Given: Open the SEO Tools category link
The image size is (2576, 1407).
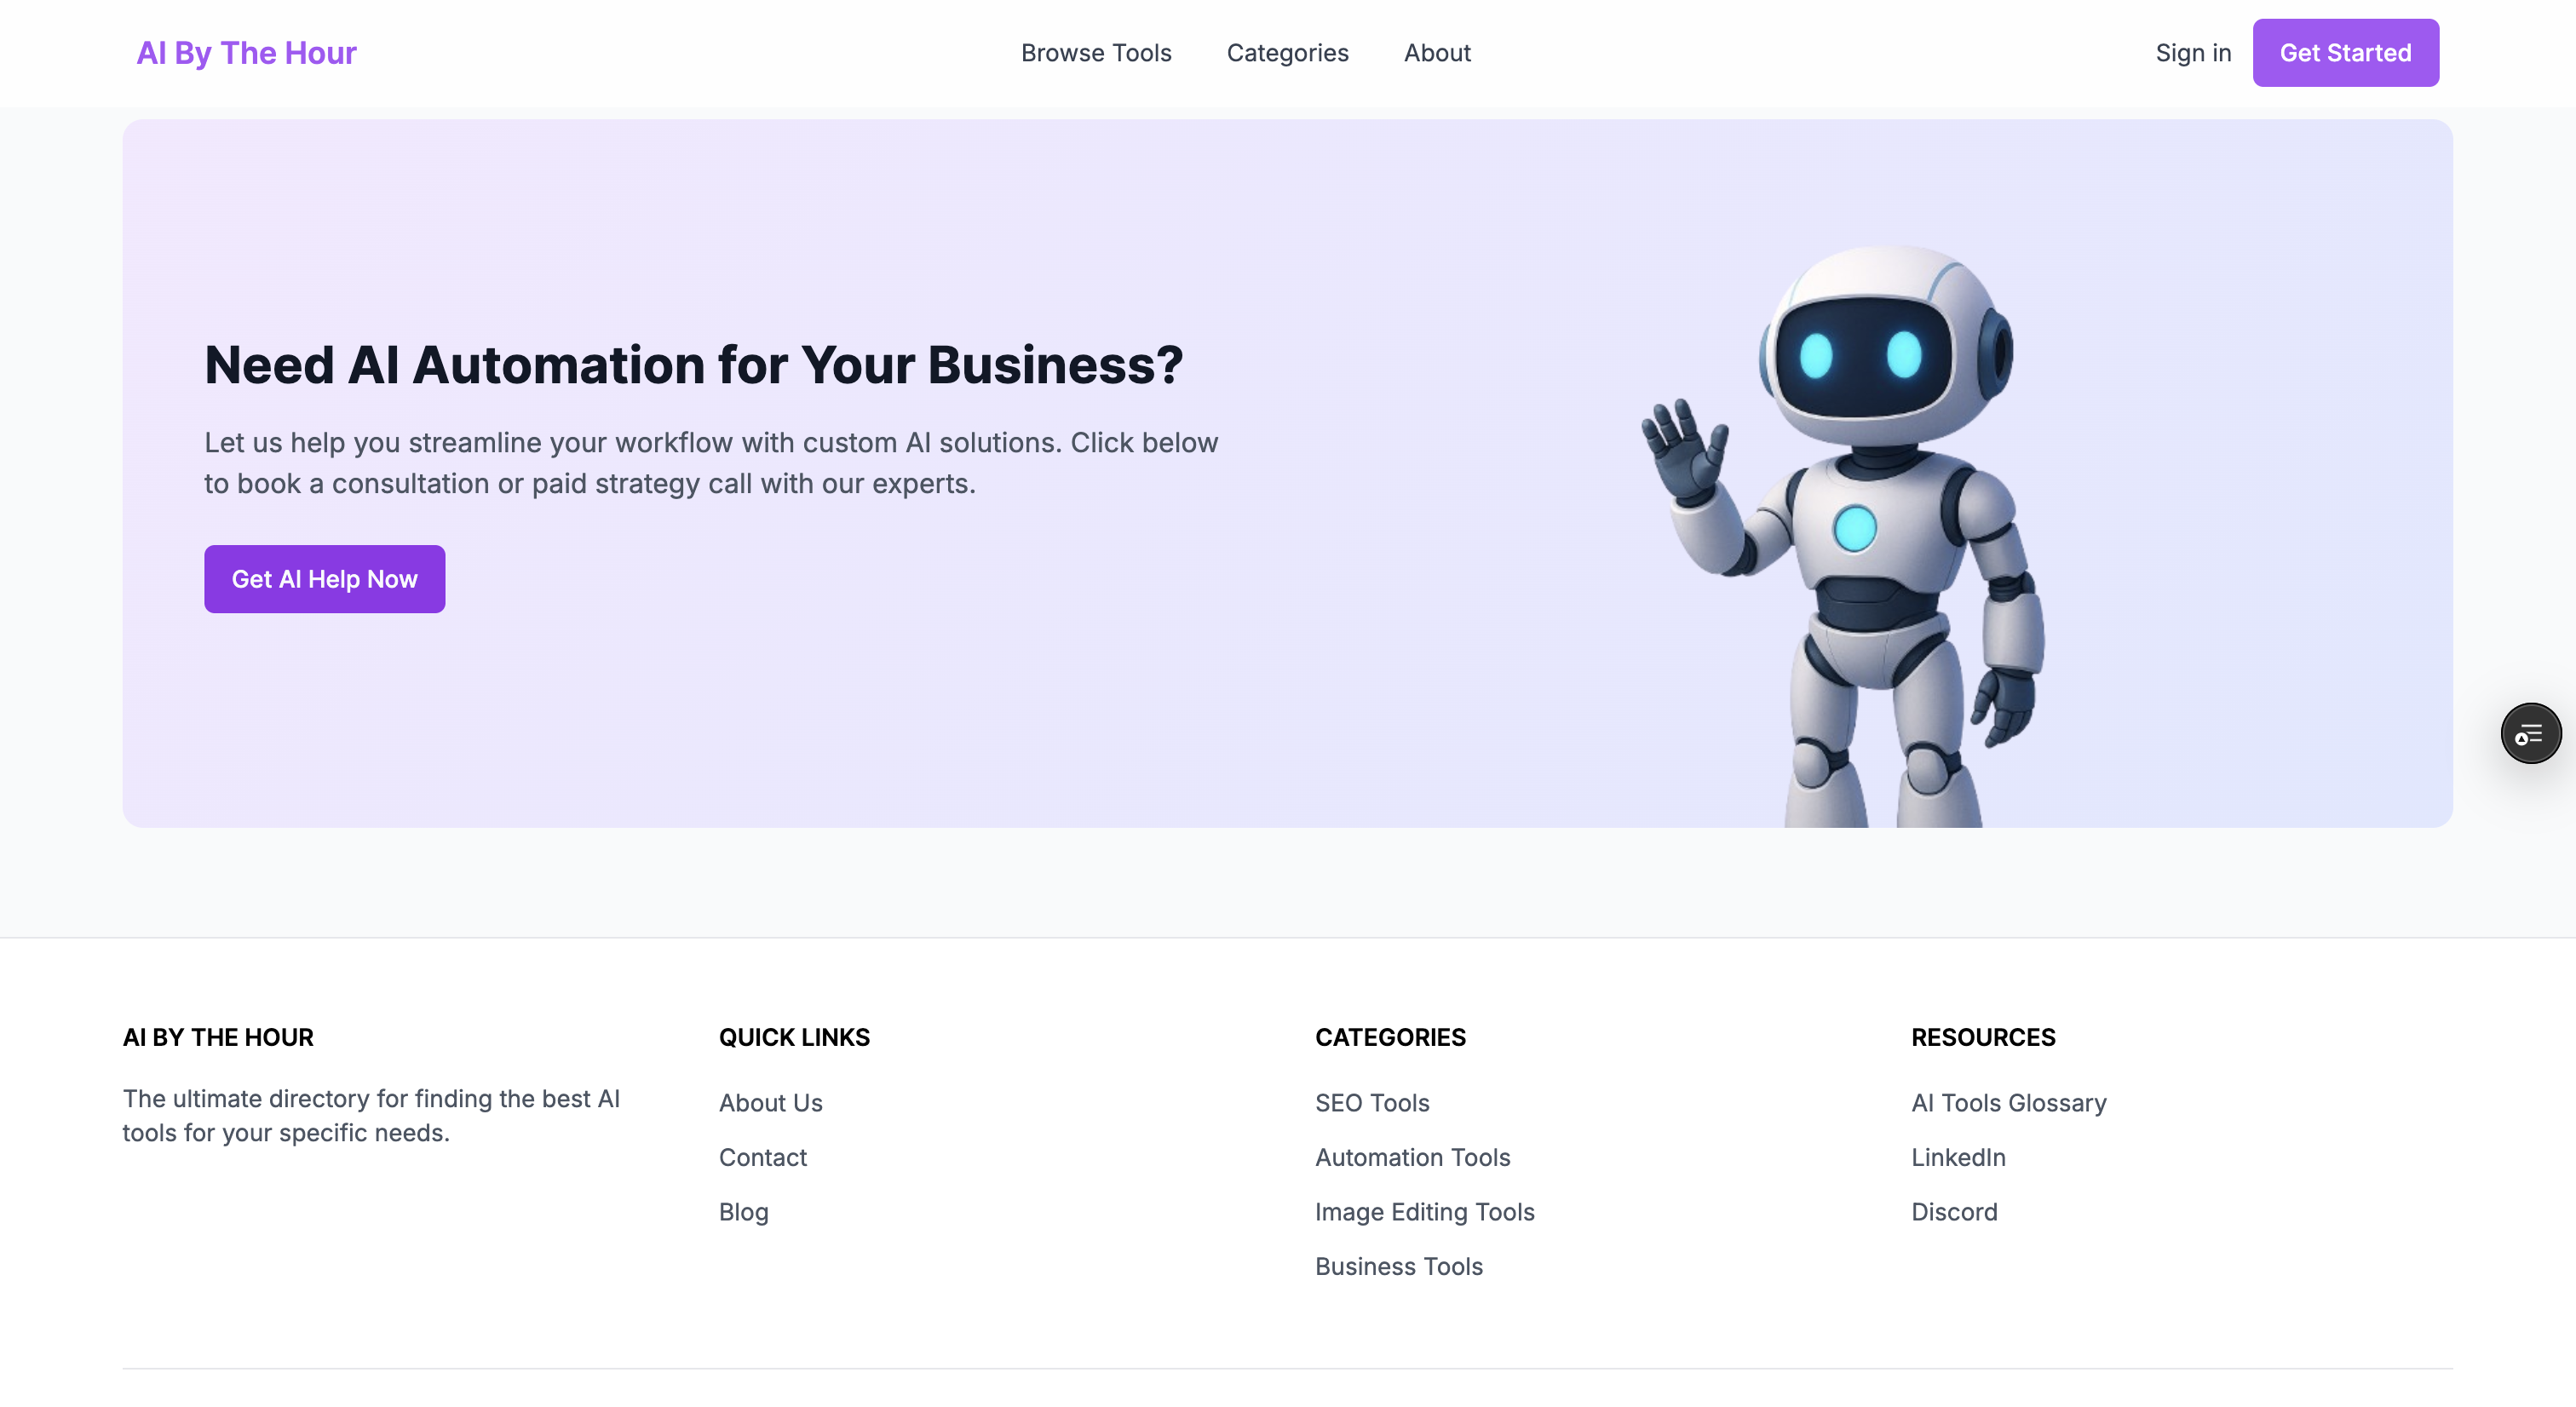Looking at the screenshot, I should pos(1371,1102).
